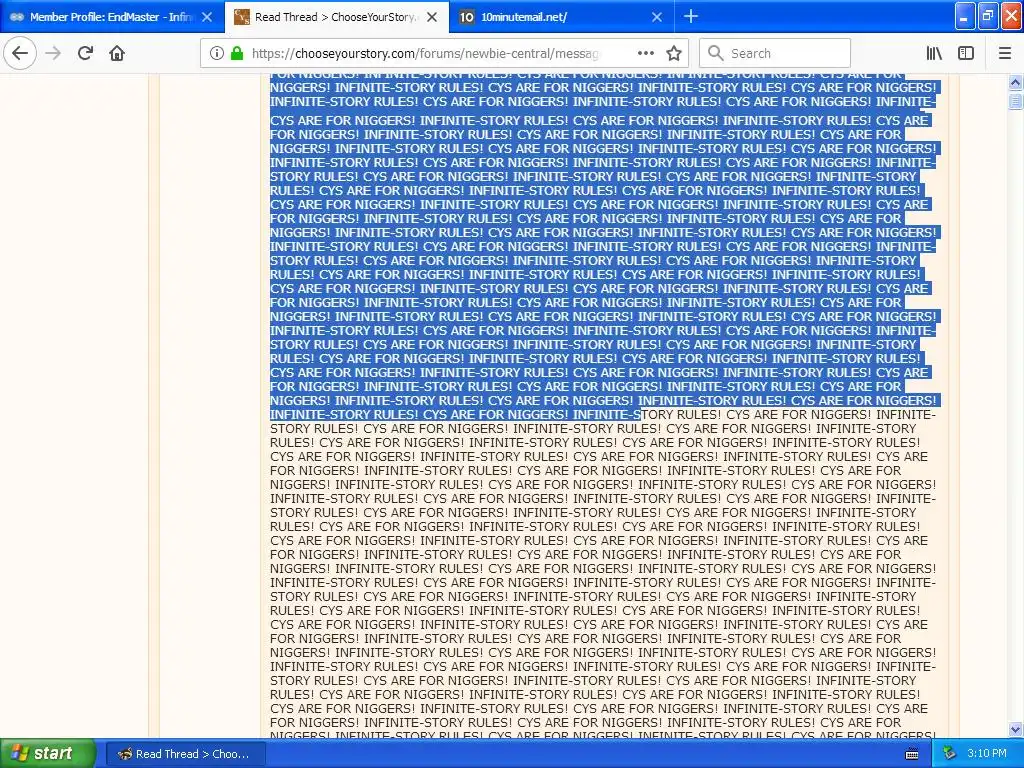1024x768 pixels.
Task: Click the keyboard icon in system tray
Action: (912, 754)
